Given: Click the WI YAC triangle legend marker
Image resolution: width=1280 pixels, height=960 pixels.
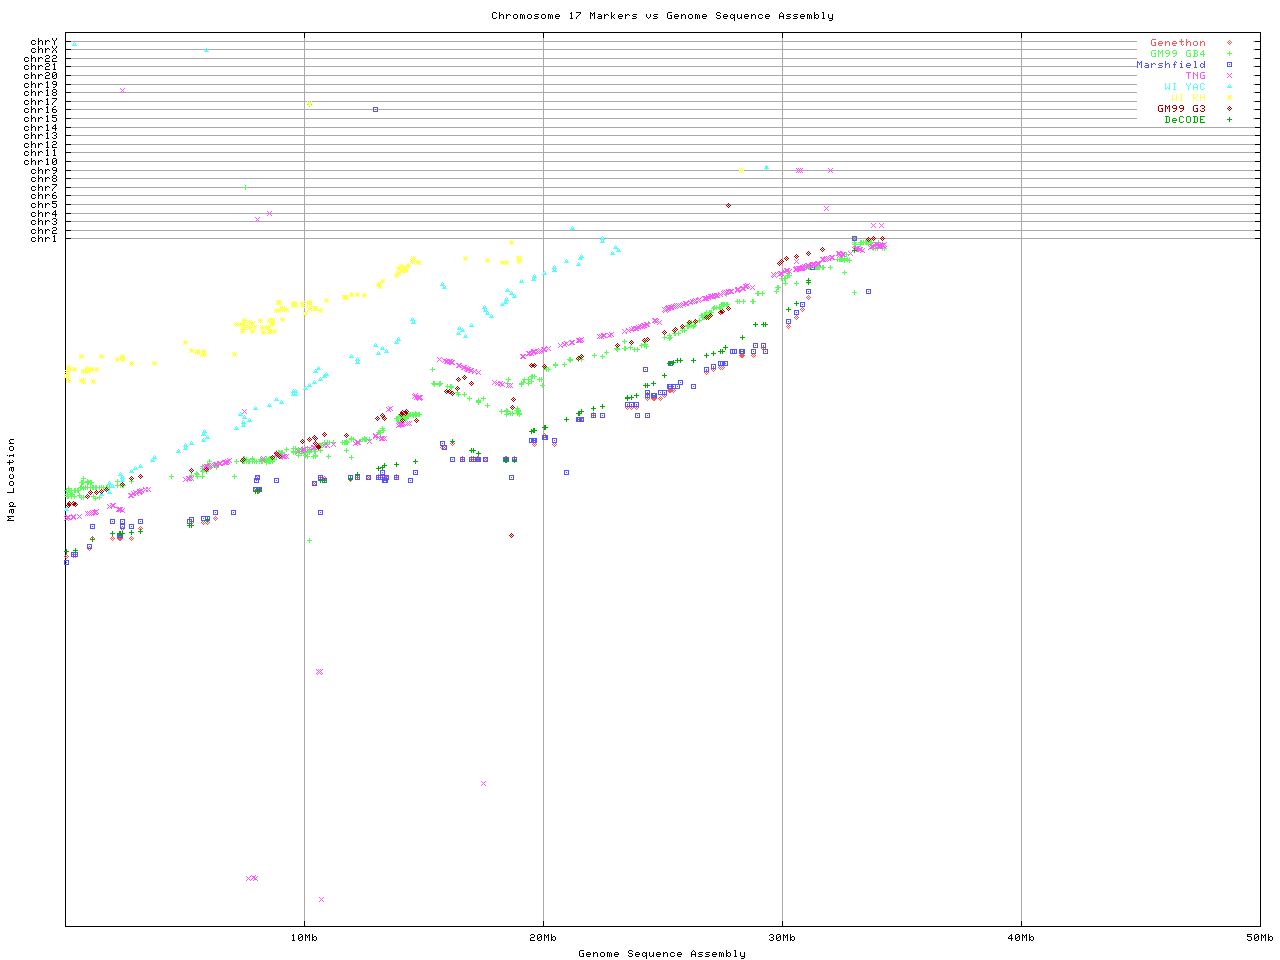Looking at the screenshot, I should click(x=1229, y=87).
